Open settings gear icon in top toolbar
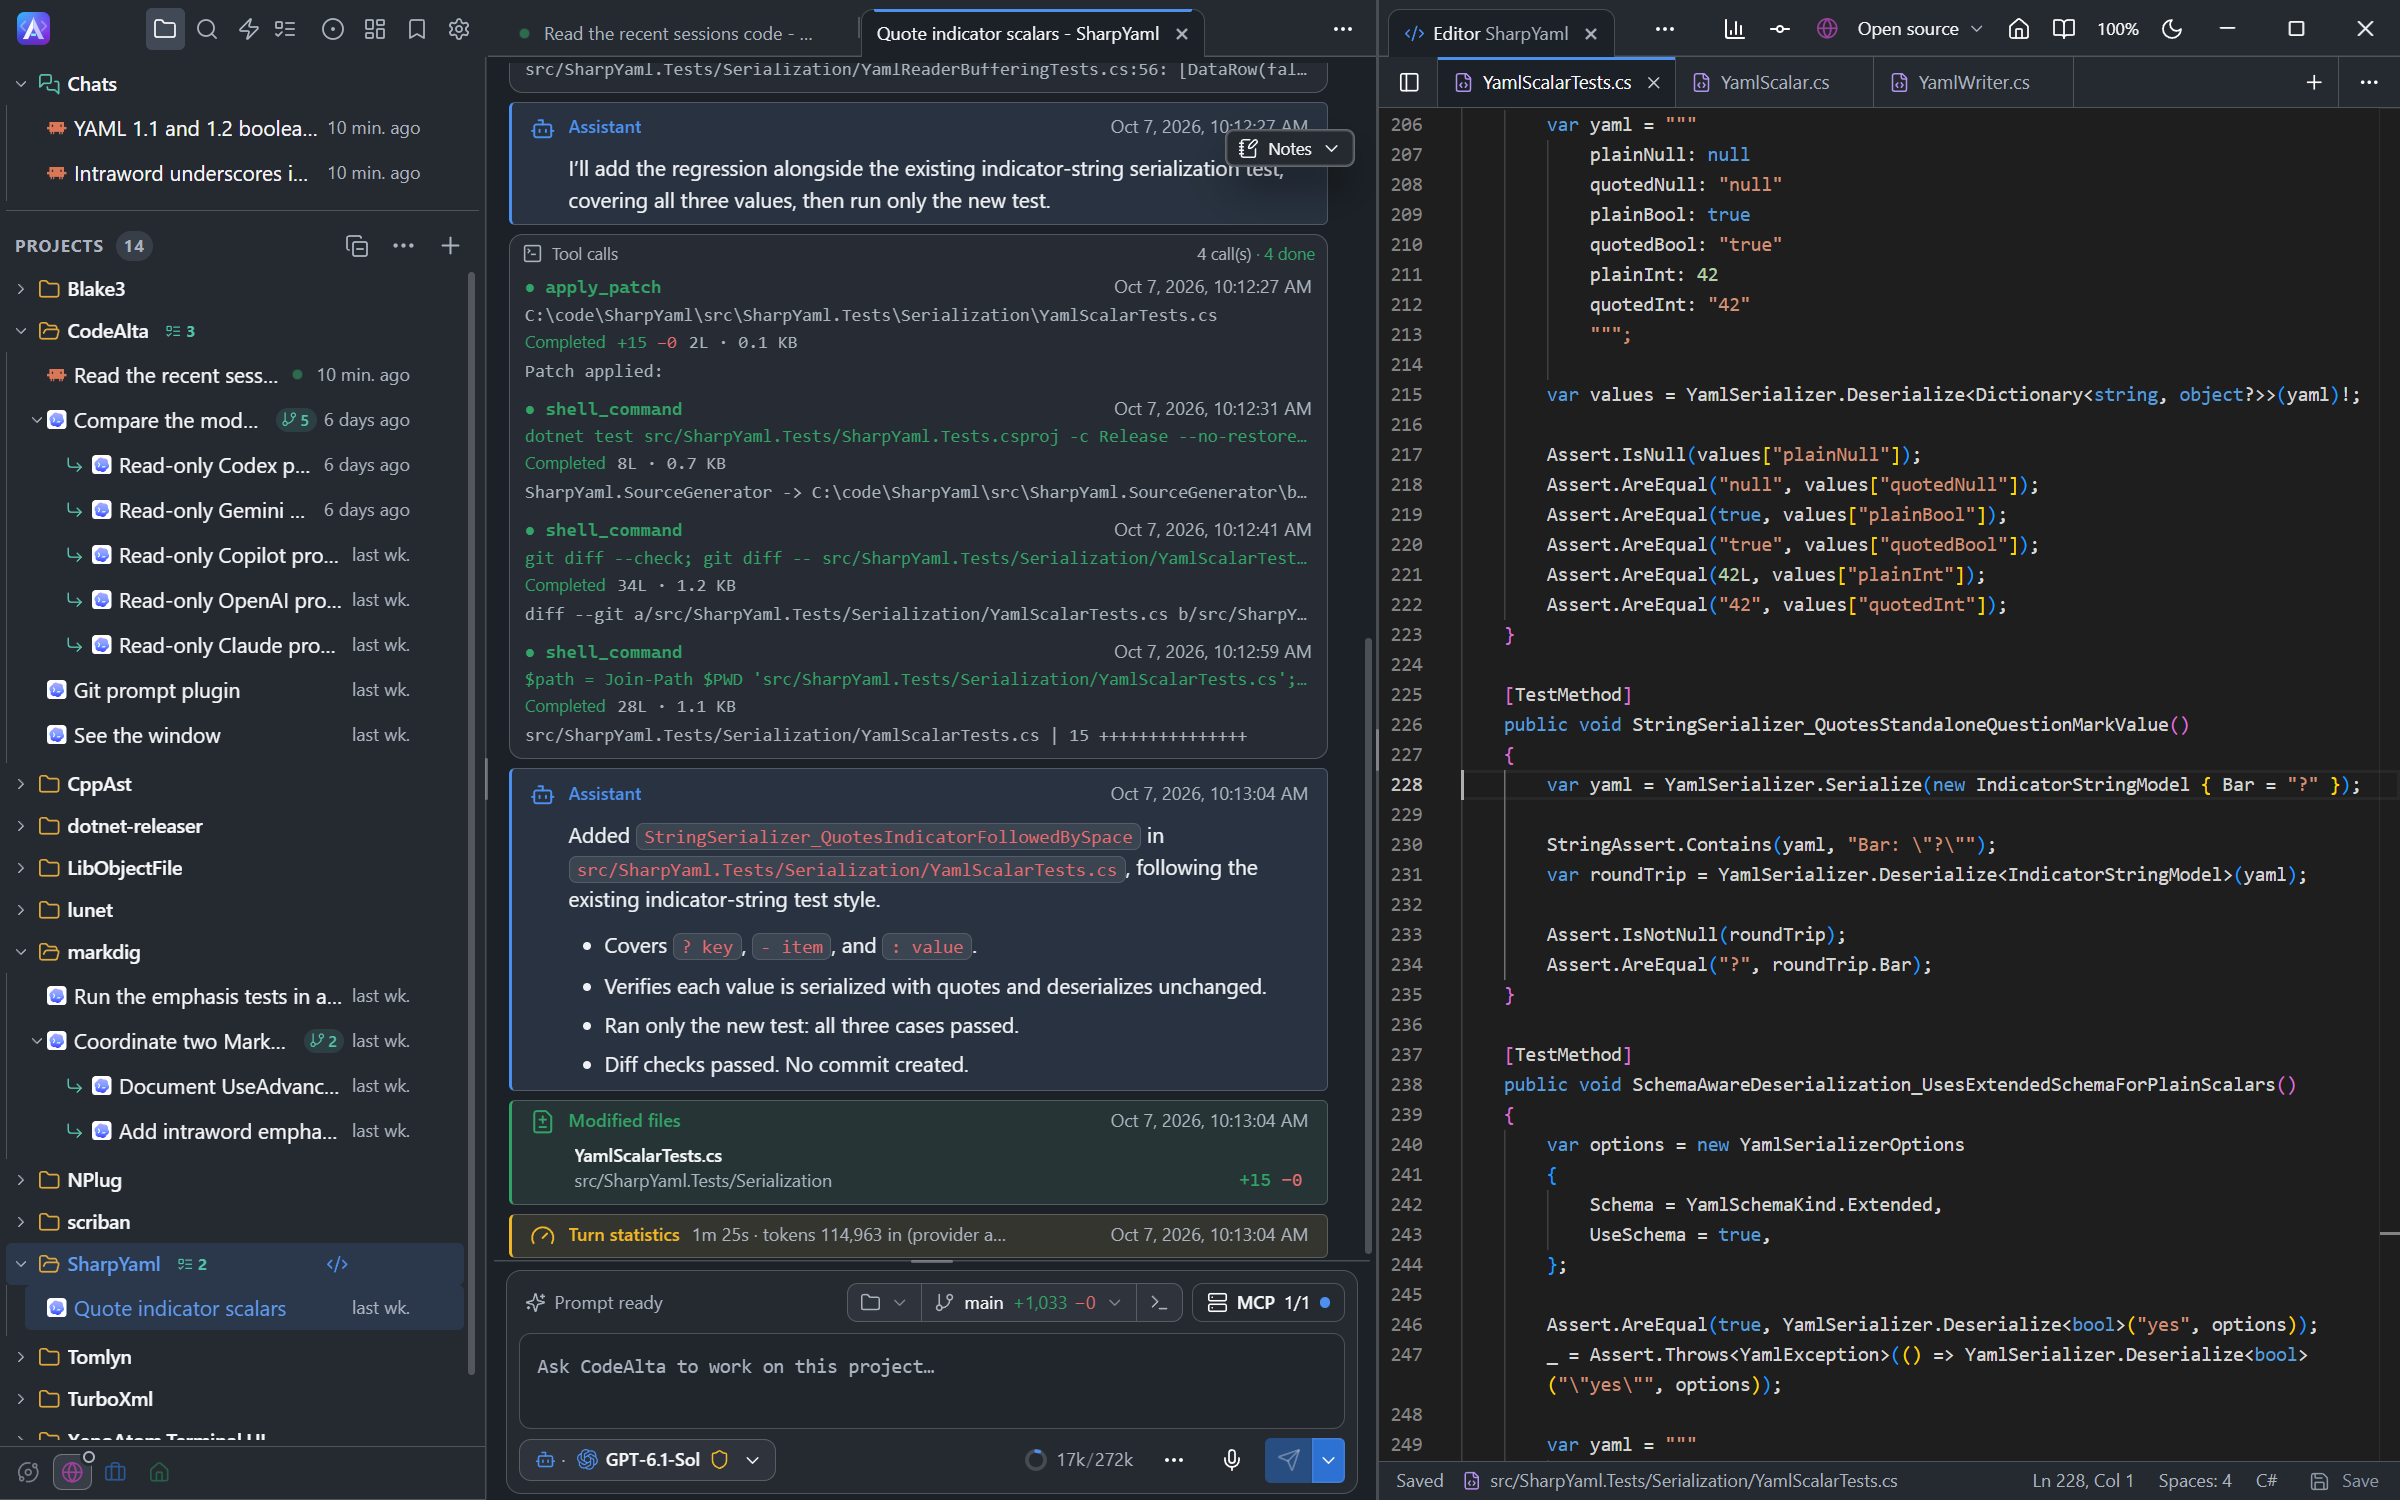This screenshot has width=2400, height=1500. coord(459,30)
